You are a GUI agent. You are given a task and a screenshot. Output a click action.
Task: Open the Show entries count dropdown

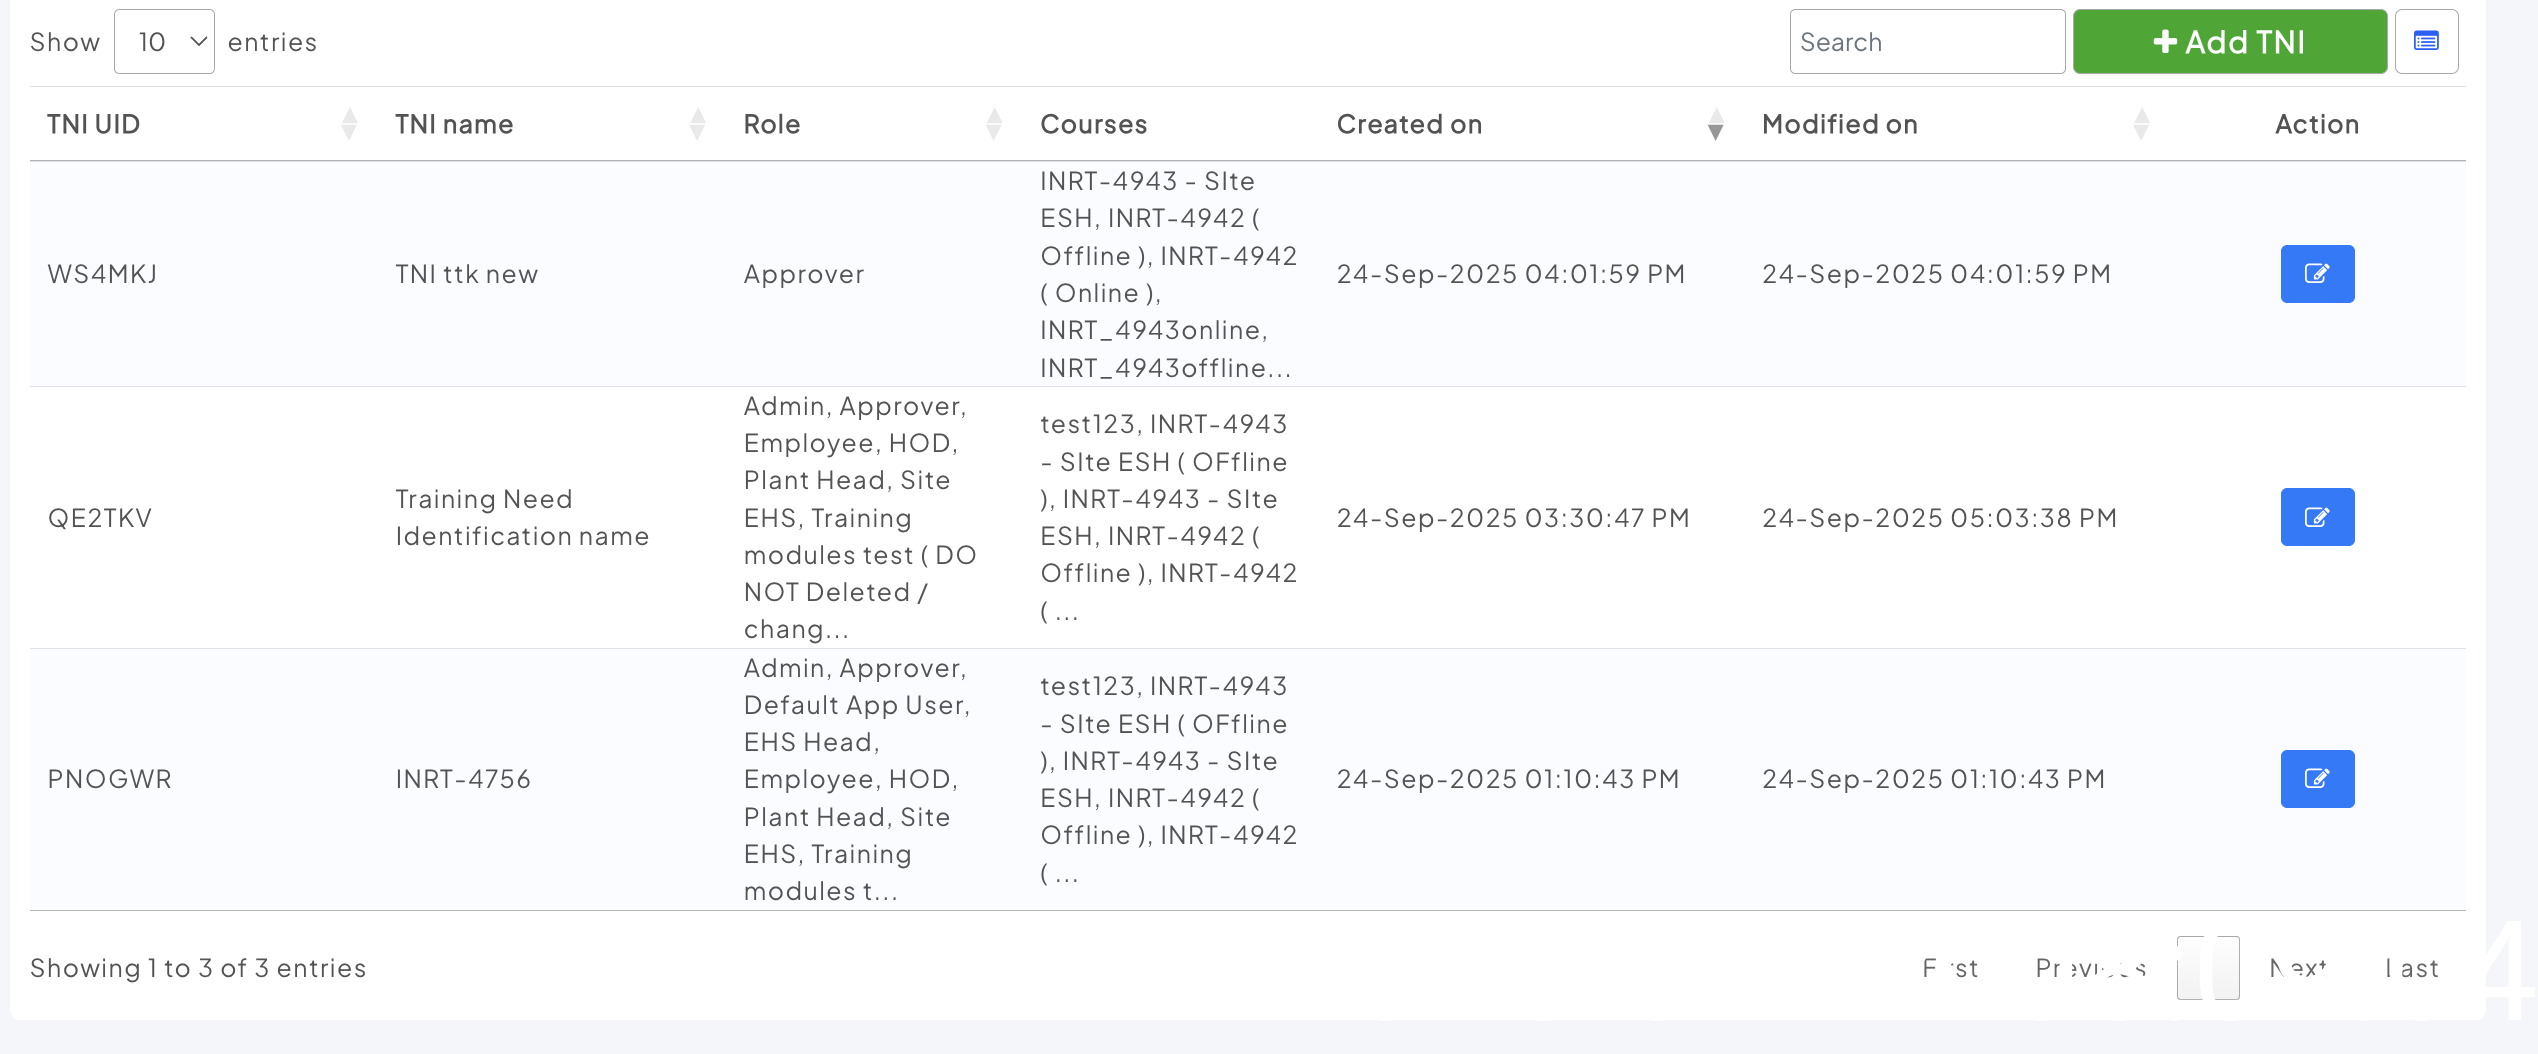coord(165,42)
